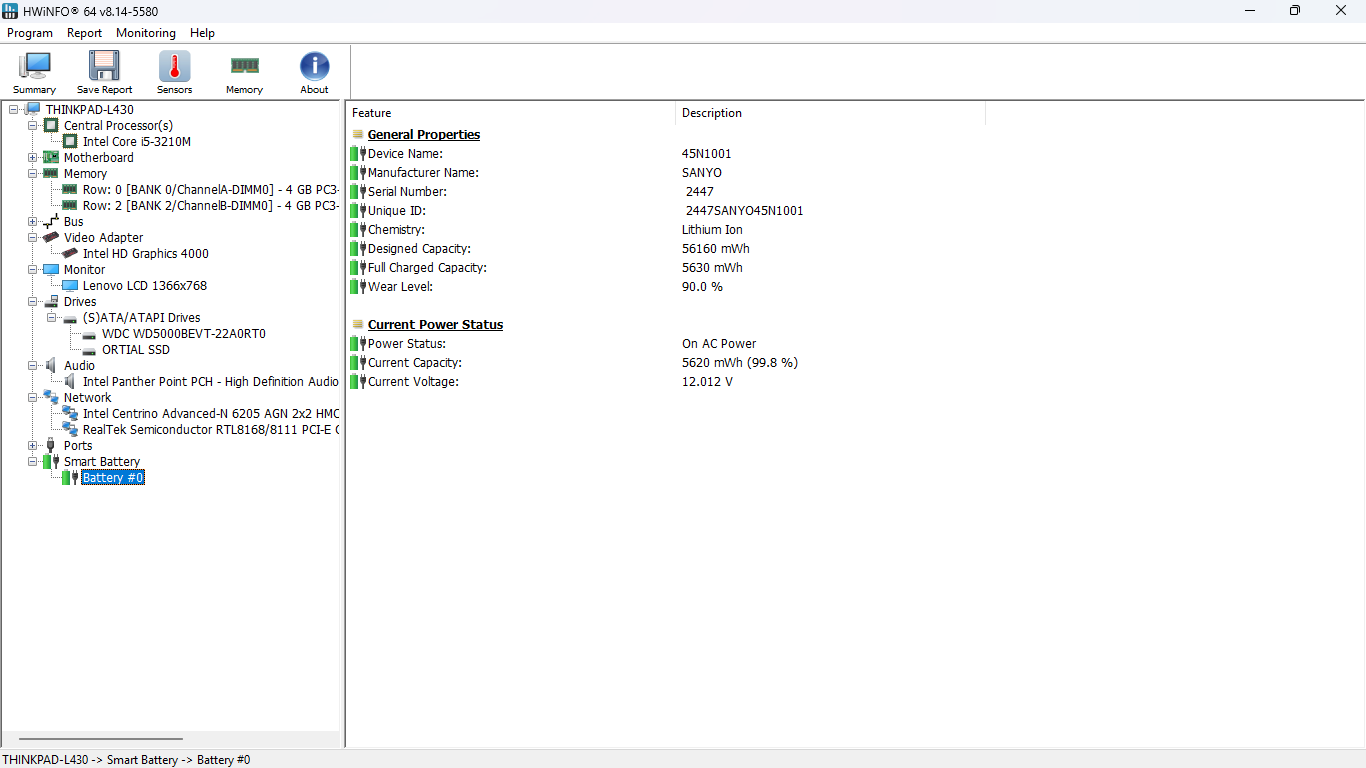
Task: Select ORTIAL SSD drive entry
Action: (x=136, y=349)
